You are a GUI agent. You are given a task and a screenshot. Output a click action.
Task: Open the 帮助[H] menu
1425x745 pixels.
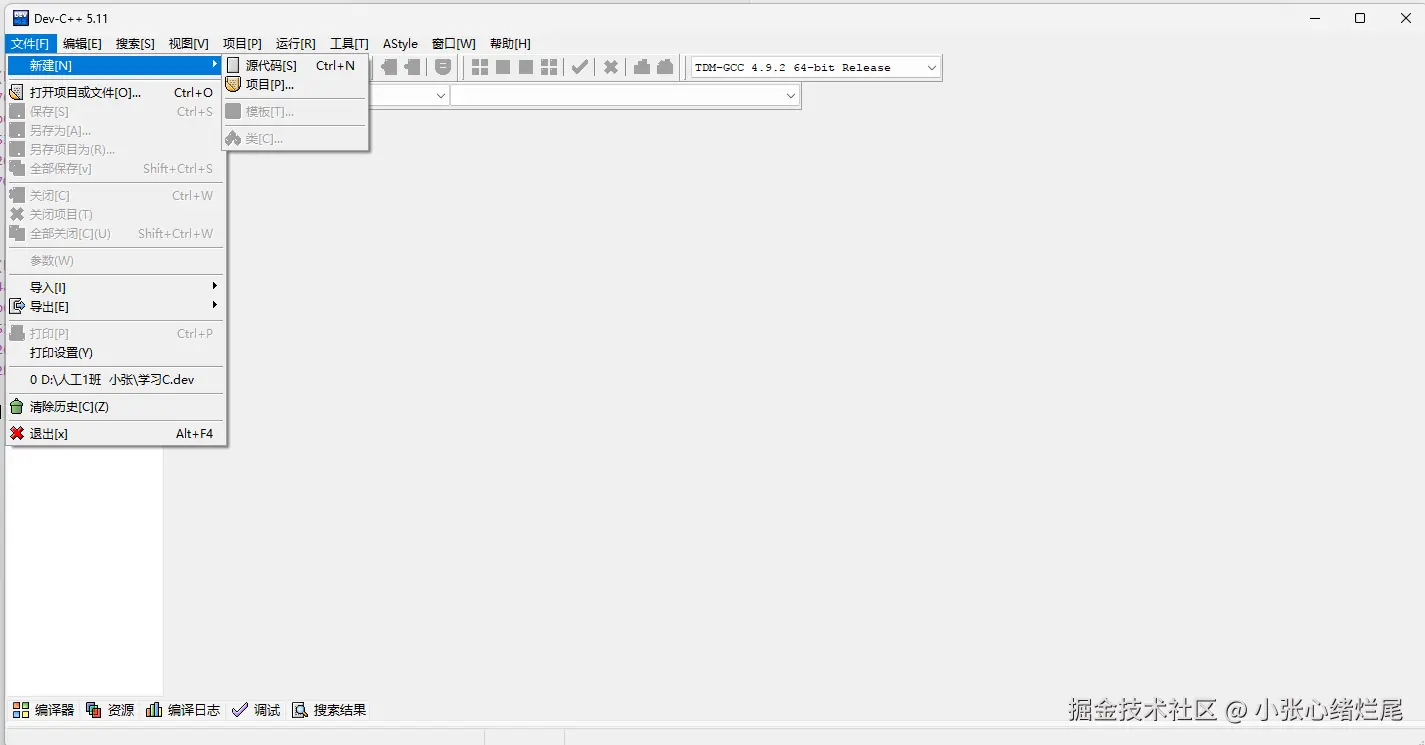coord(510,44)
